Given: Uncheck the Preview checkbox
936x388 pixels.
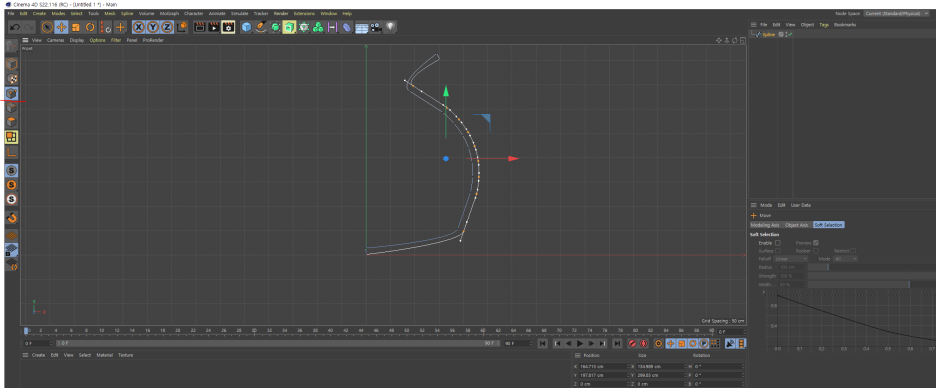Looking at the screenshot, I should [815, 243].
